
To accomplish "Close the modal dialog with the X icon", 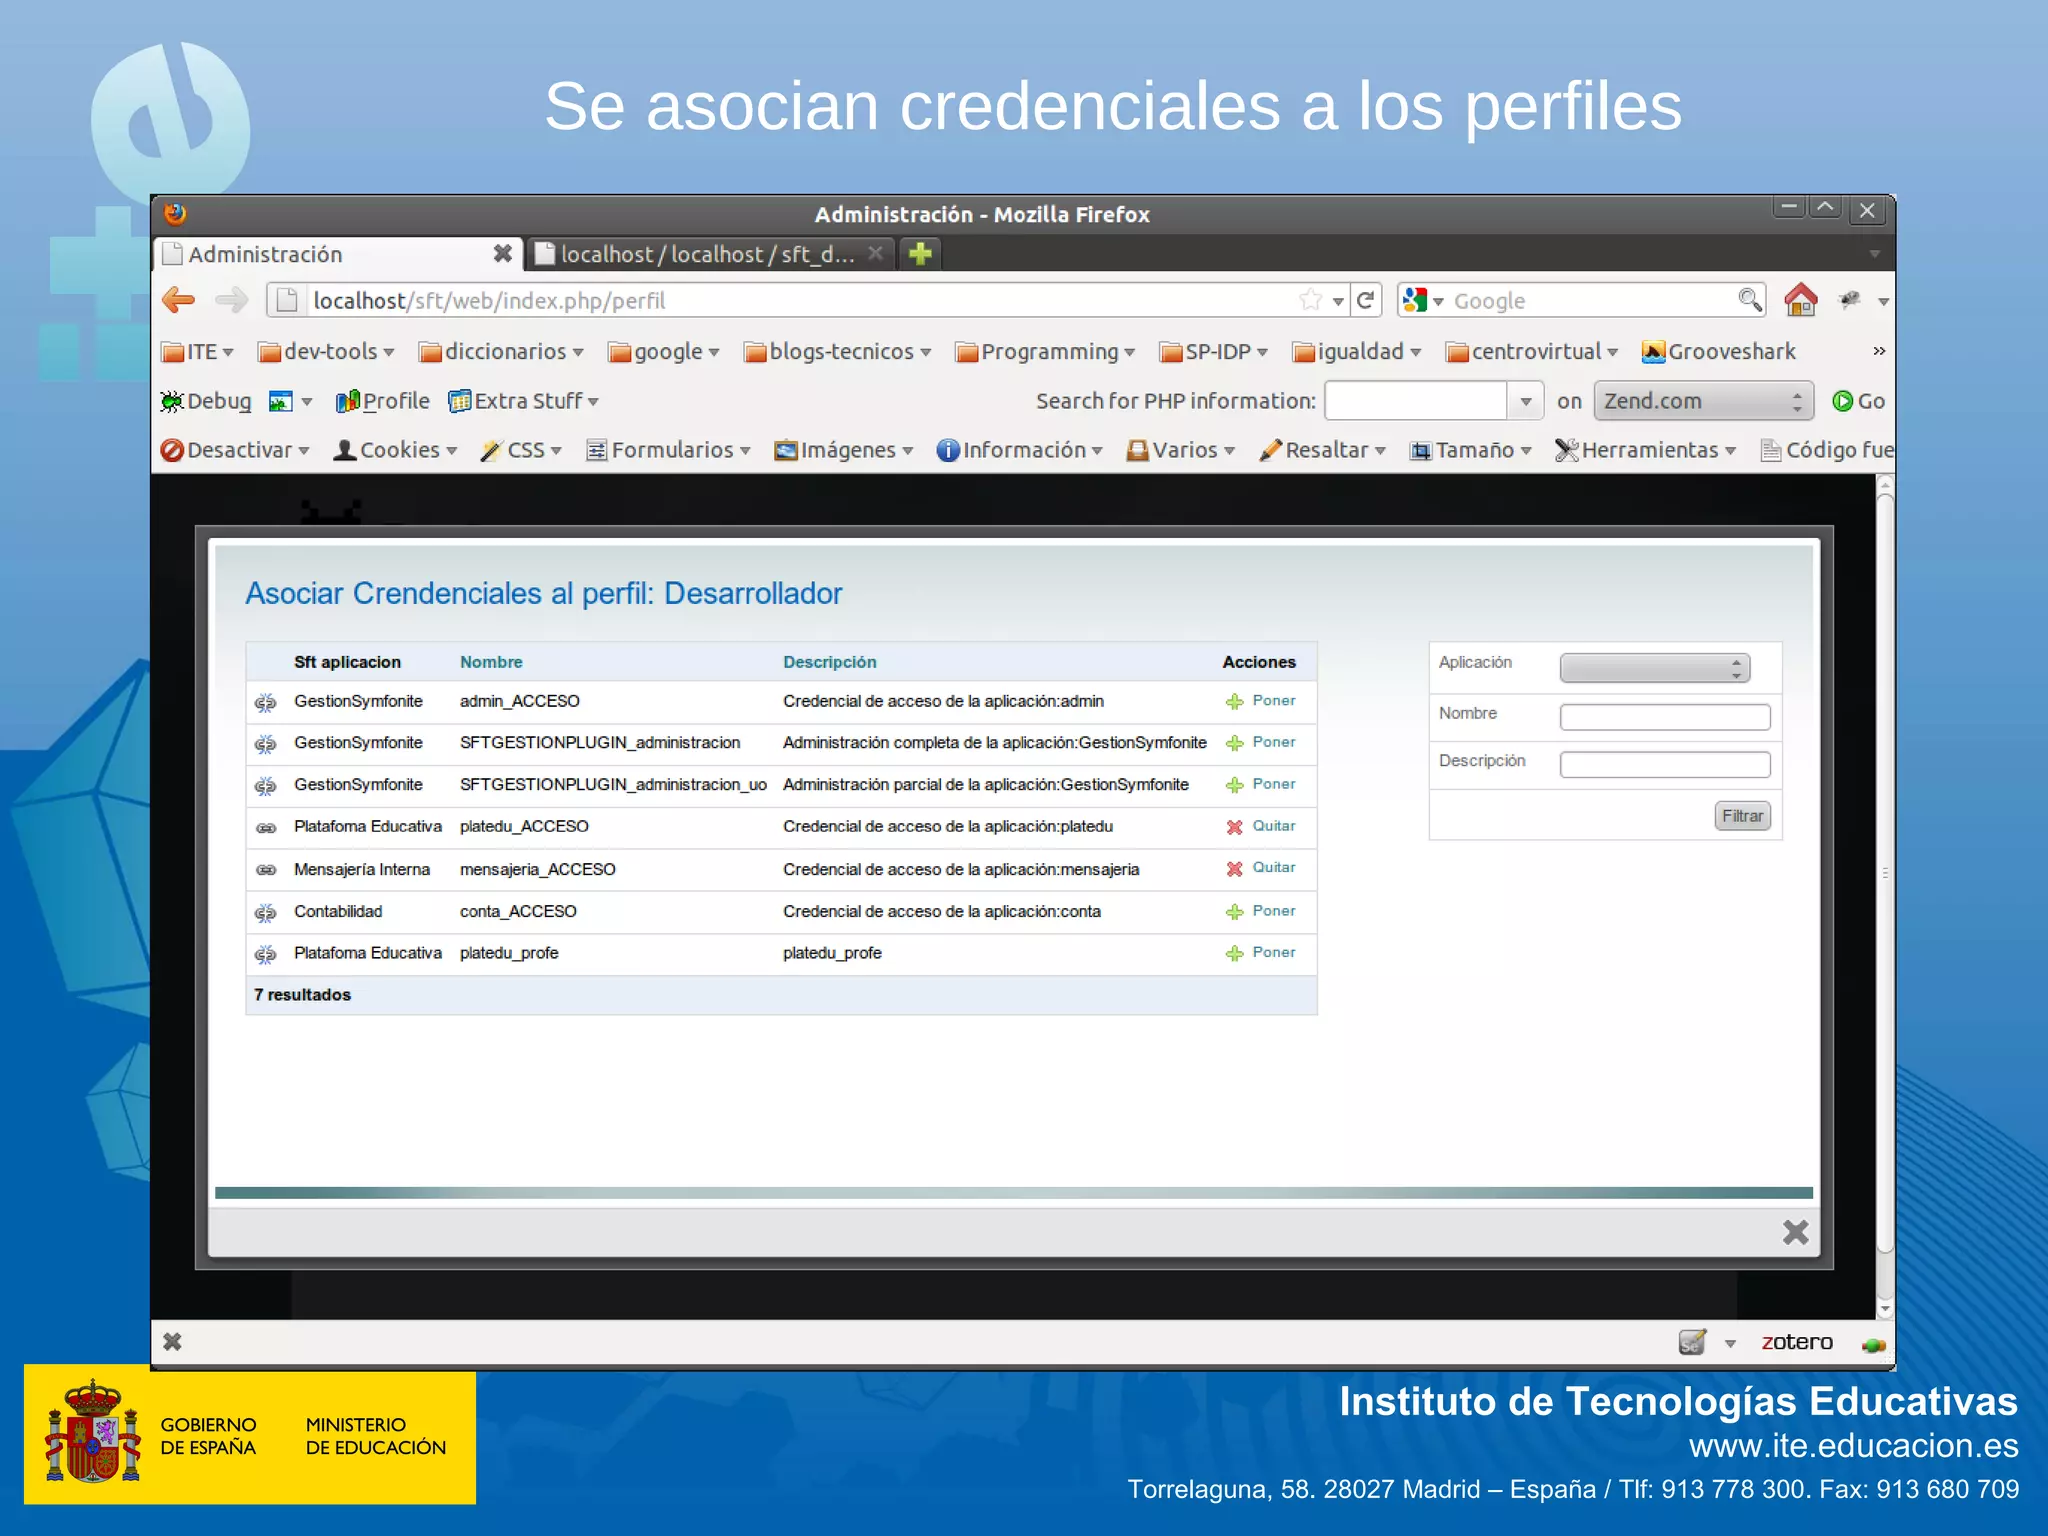I will (x=1796, y=1232).
